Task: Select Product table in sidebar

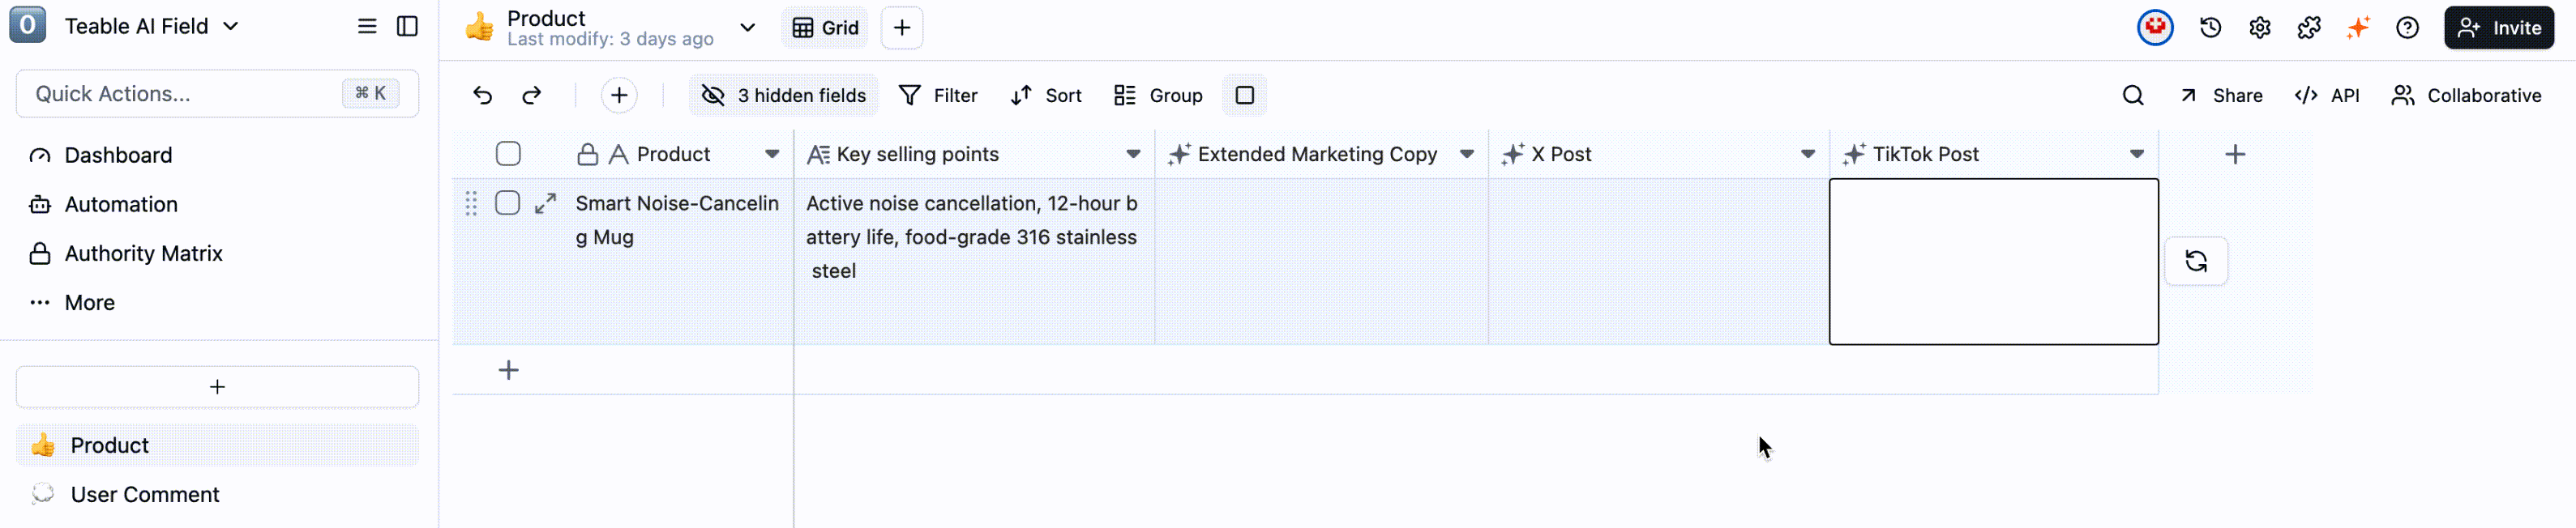Action: [x=218, y=445]
